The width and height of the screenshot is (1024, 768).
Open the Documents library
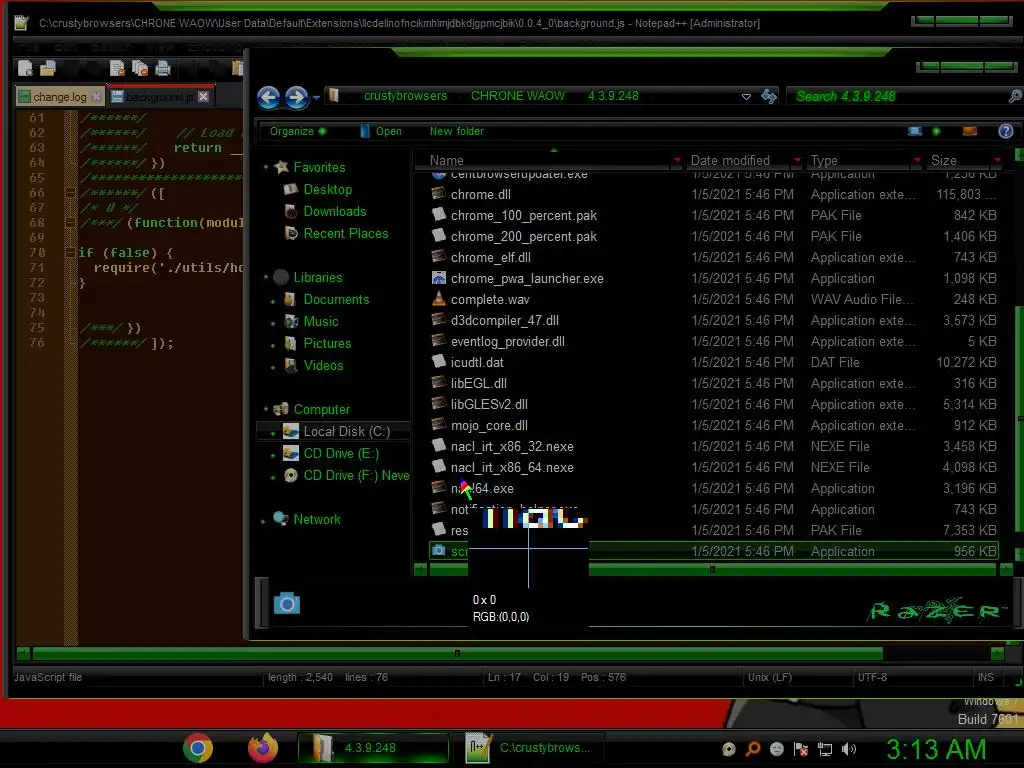click(336, 300)
